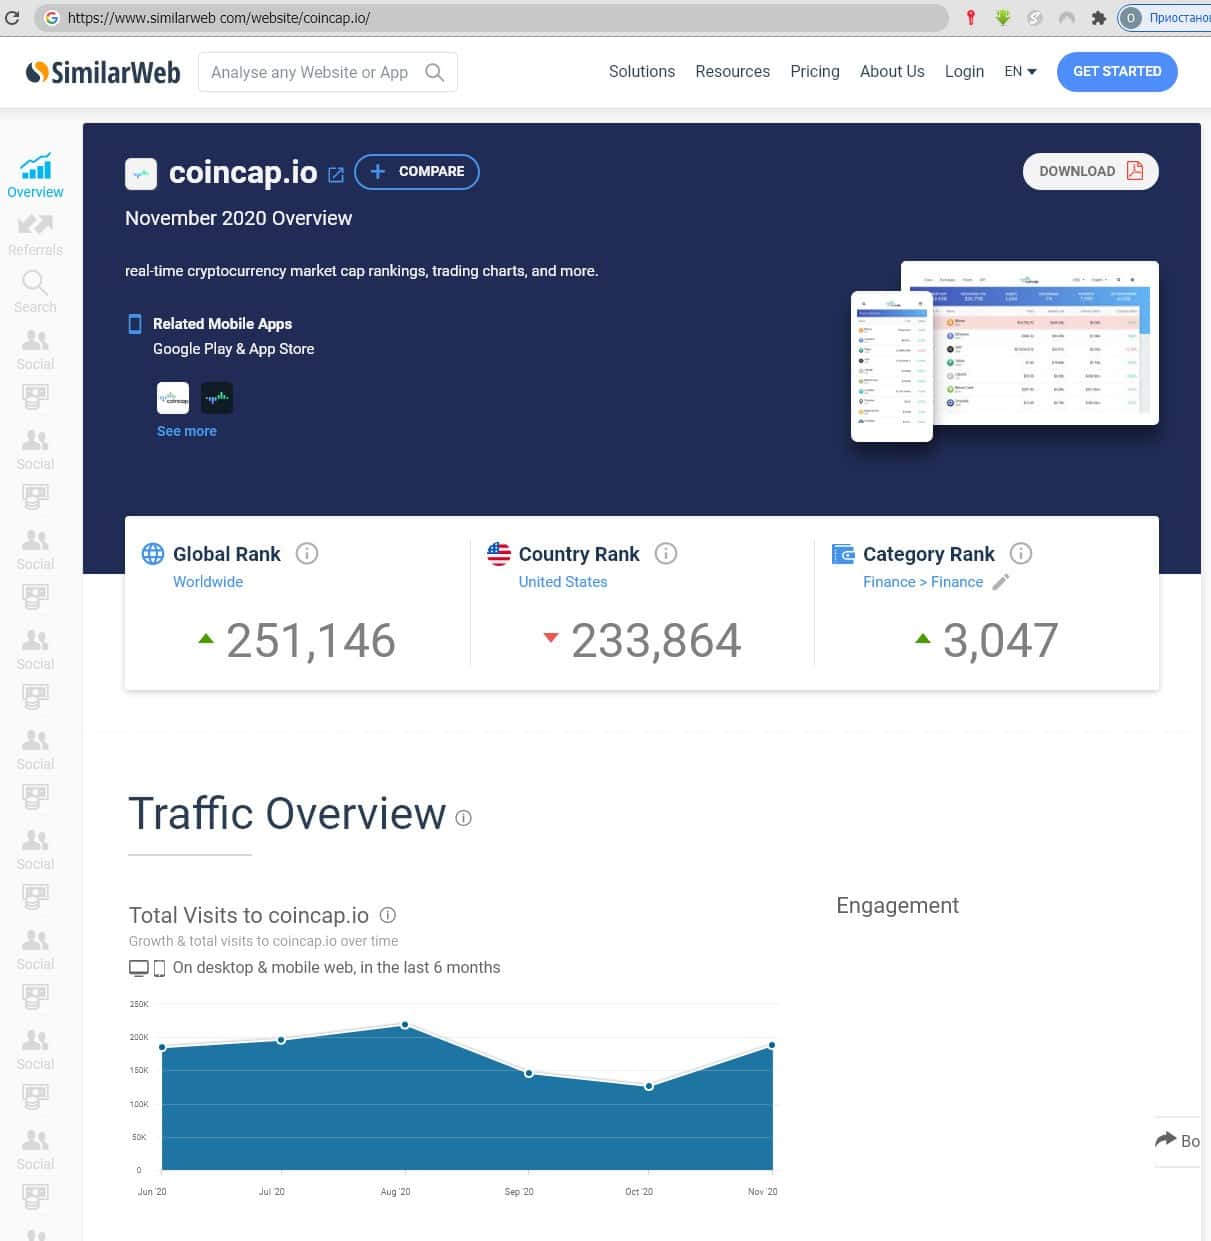Screen dimensions: 1211x1241
Task: Click the See more apps link
Action: (x=187, y=431)
